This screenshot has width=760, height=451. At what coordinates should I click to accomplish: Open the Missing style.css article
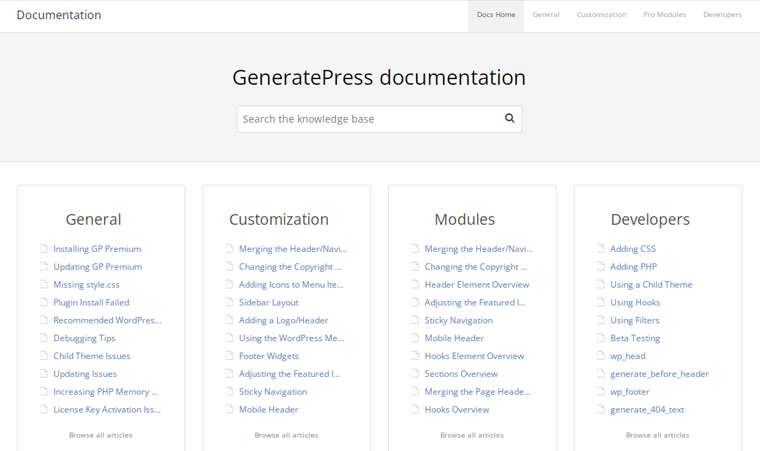click(x=86, y=285)
